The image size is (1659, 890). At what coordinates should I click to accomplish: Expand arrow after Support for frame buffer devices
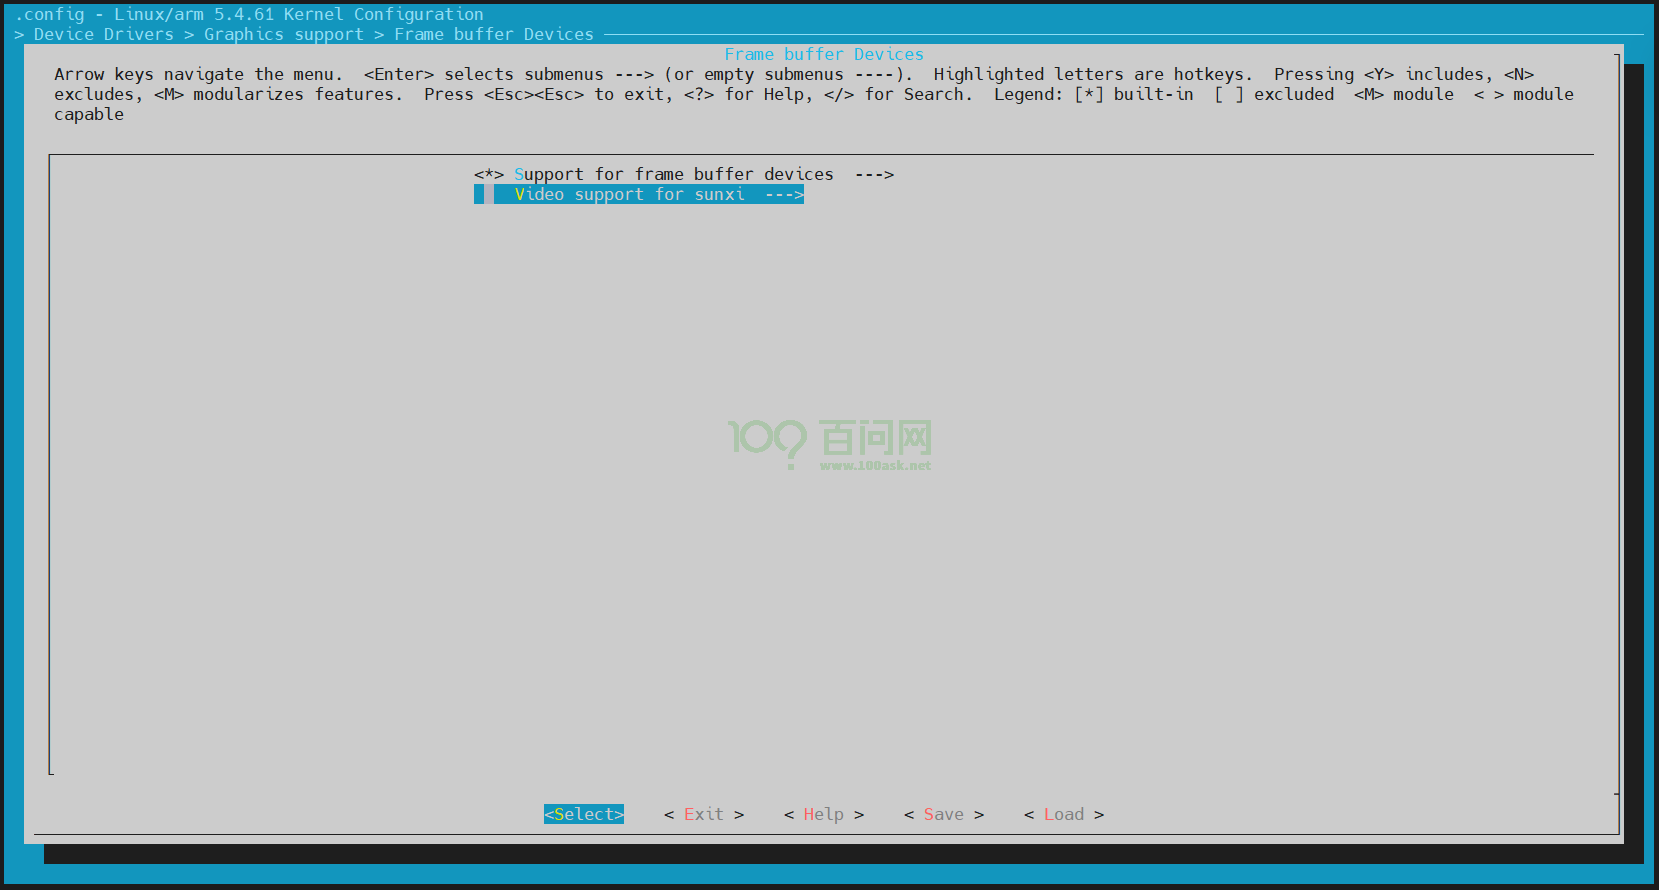pos(873,174)
